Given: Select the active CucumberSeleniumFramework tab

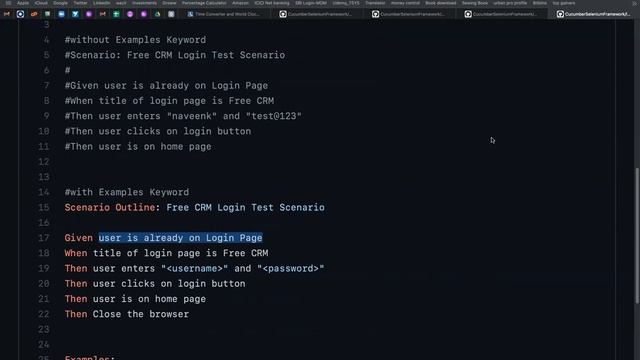Looking at the screenshot, I should (593, 14).
